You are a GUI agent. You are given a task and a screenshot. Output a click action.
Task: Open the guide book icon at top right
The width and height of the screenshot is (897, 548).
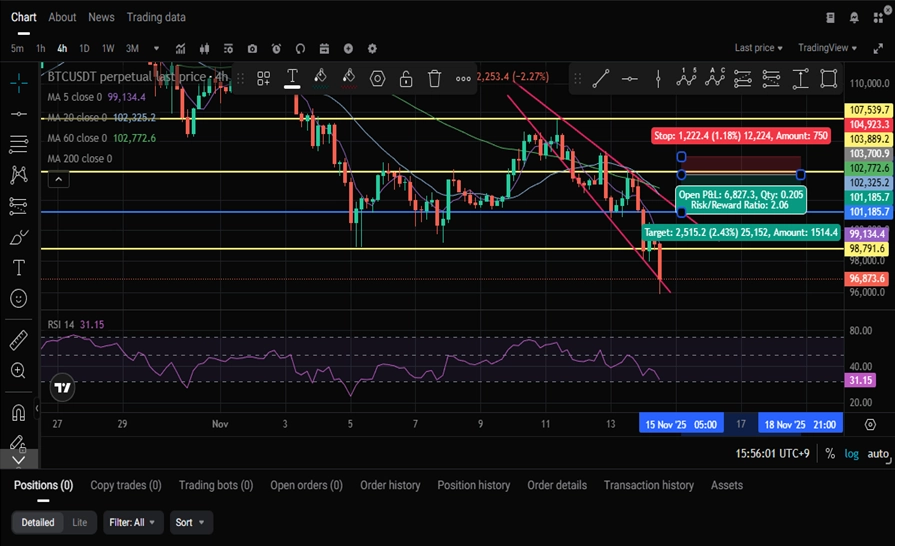[x=830, y=18]
